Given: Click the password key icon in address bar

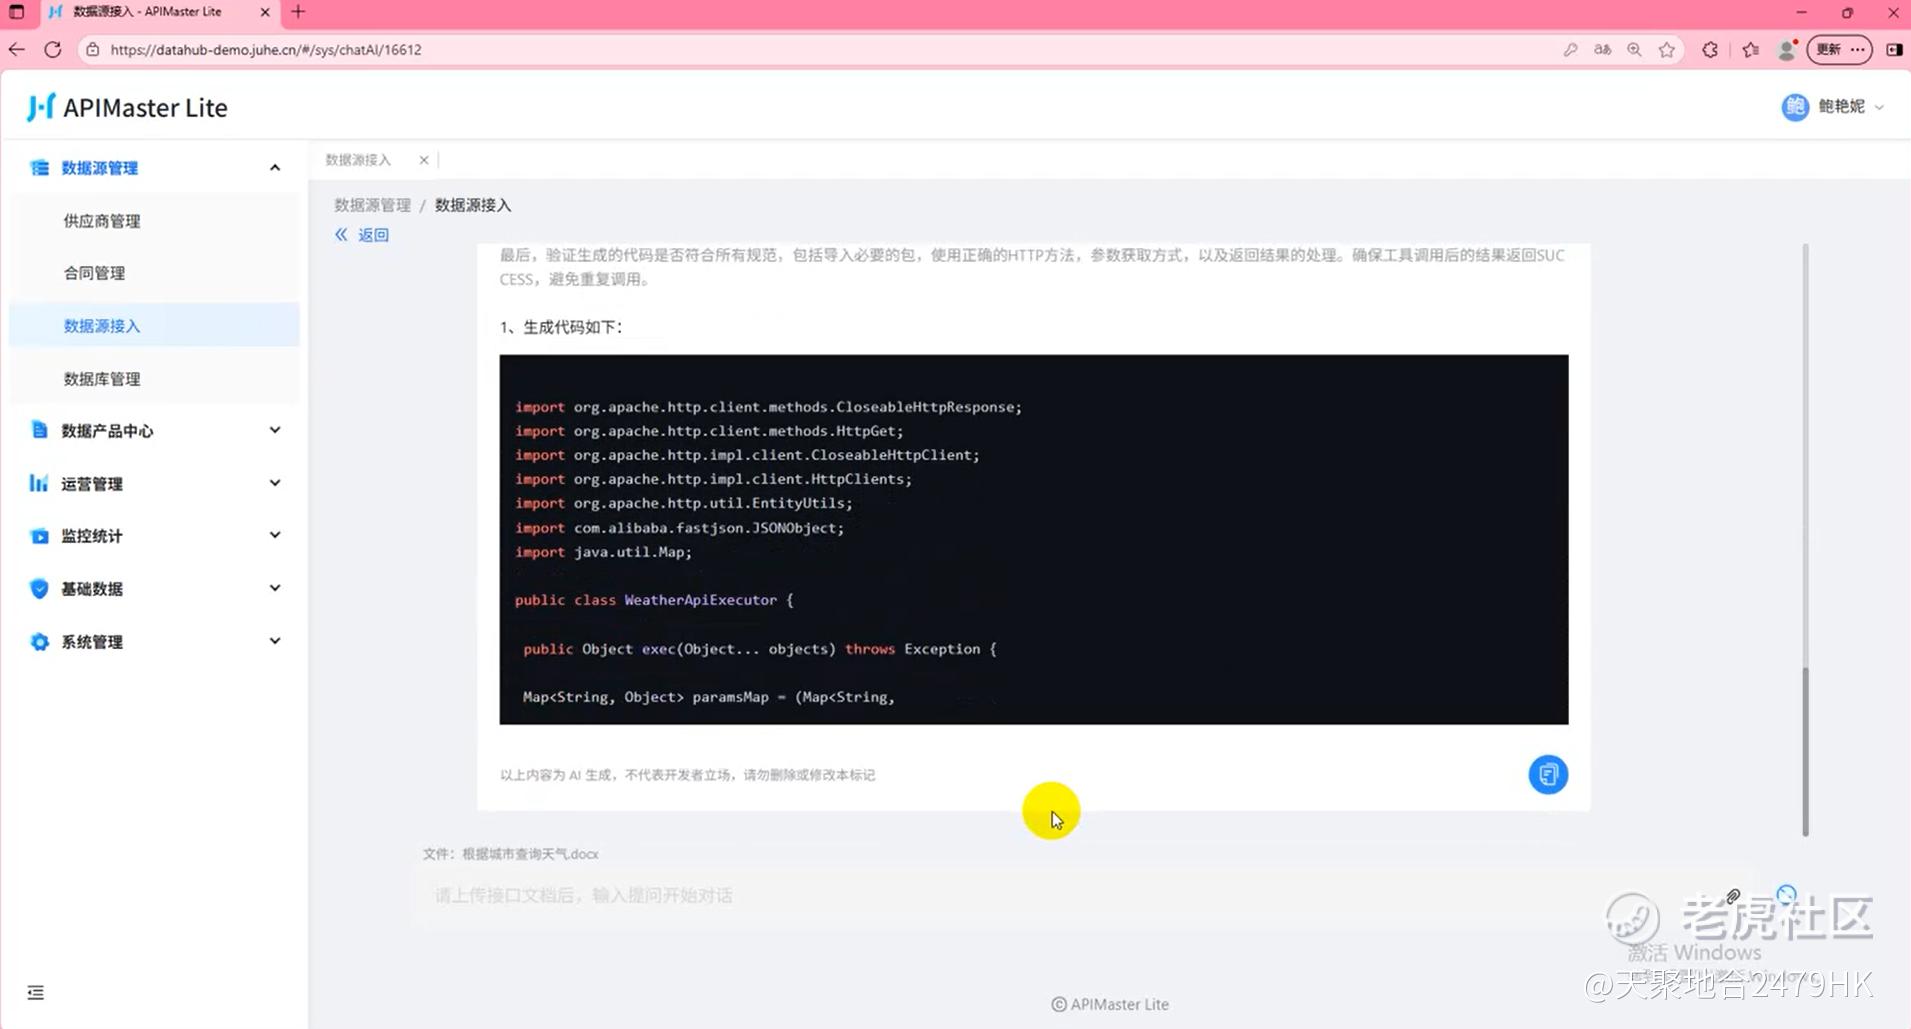Looking at the screenshot, I should click(1570, 49).
